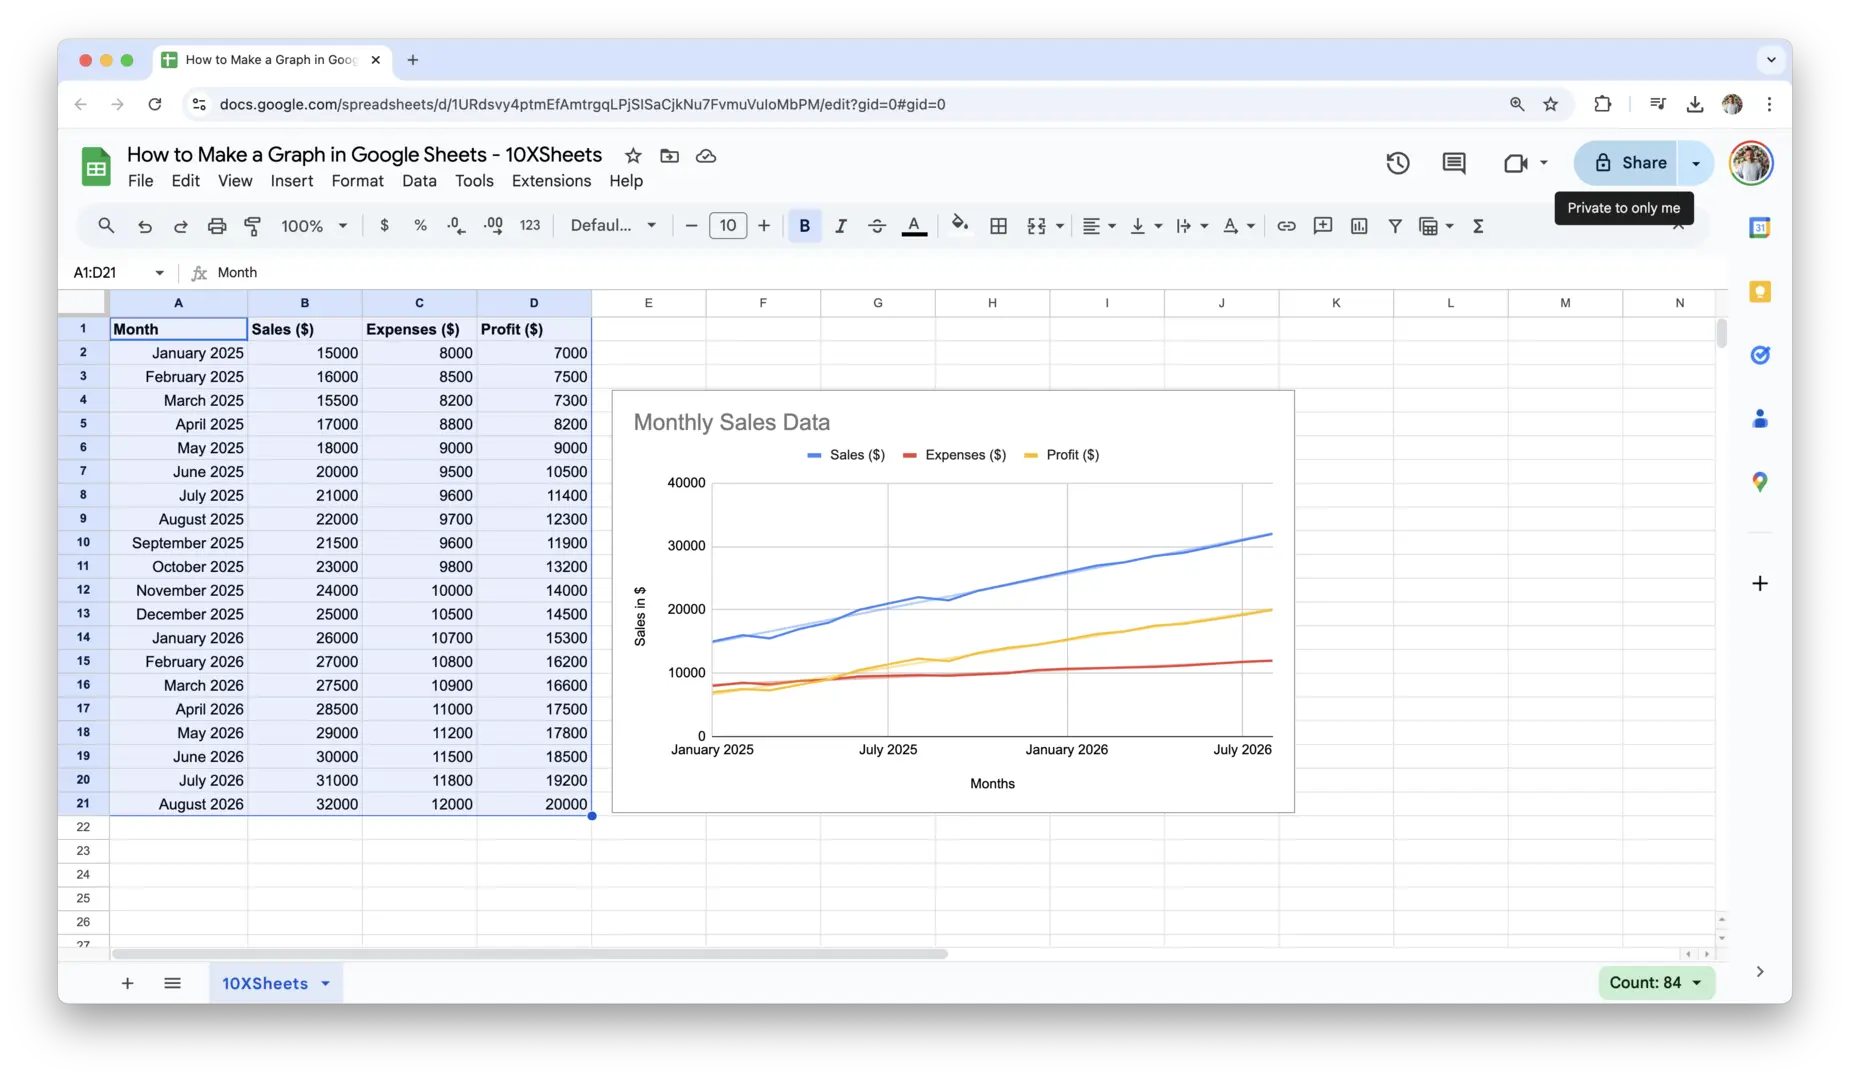Screen dimensions: 1850x1080
Task: View cloud save status
Action: click(706, 156)
